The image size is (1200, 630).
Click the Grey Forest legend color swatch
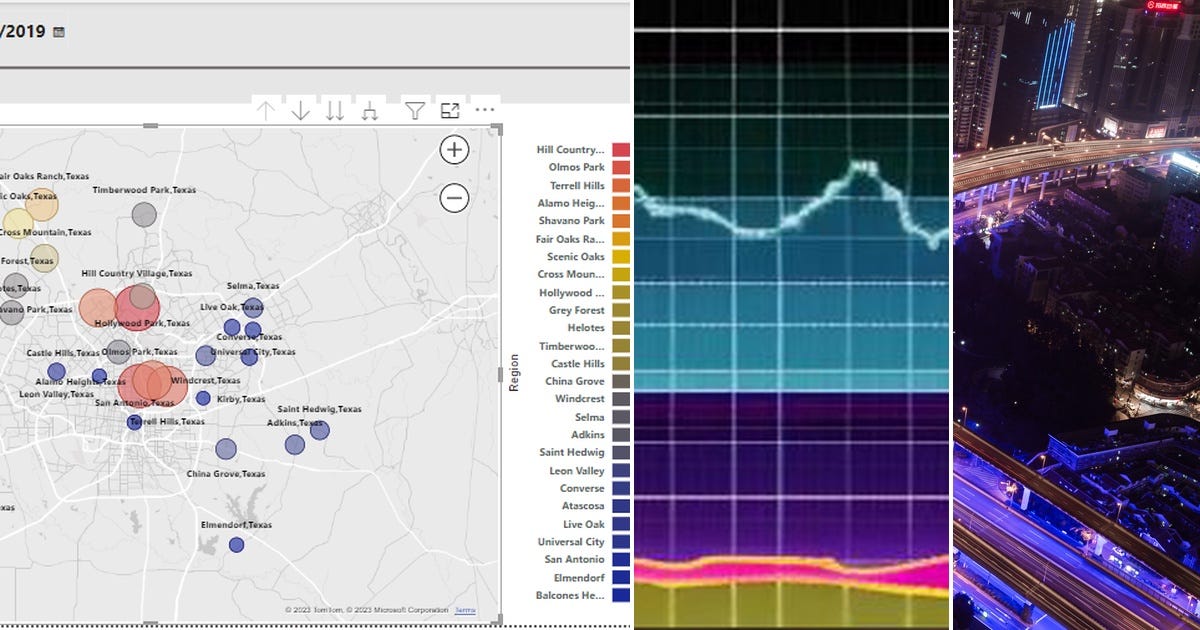621,310
